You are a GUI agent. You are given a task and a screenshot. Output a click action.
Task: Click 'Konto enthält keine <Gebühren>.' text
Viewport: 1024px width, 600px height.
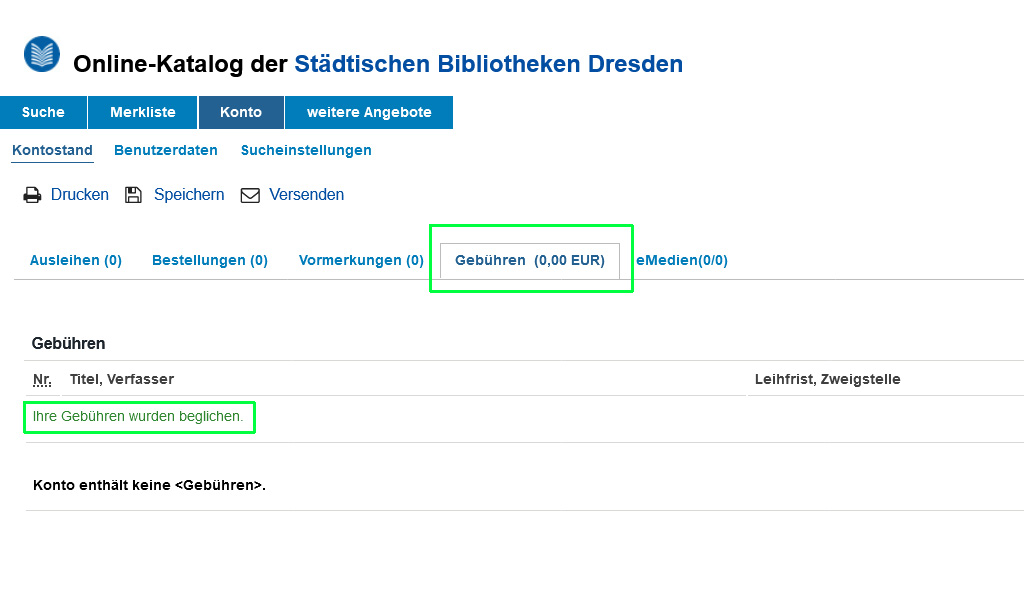tap(149, 485)
